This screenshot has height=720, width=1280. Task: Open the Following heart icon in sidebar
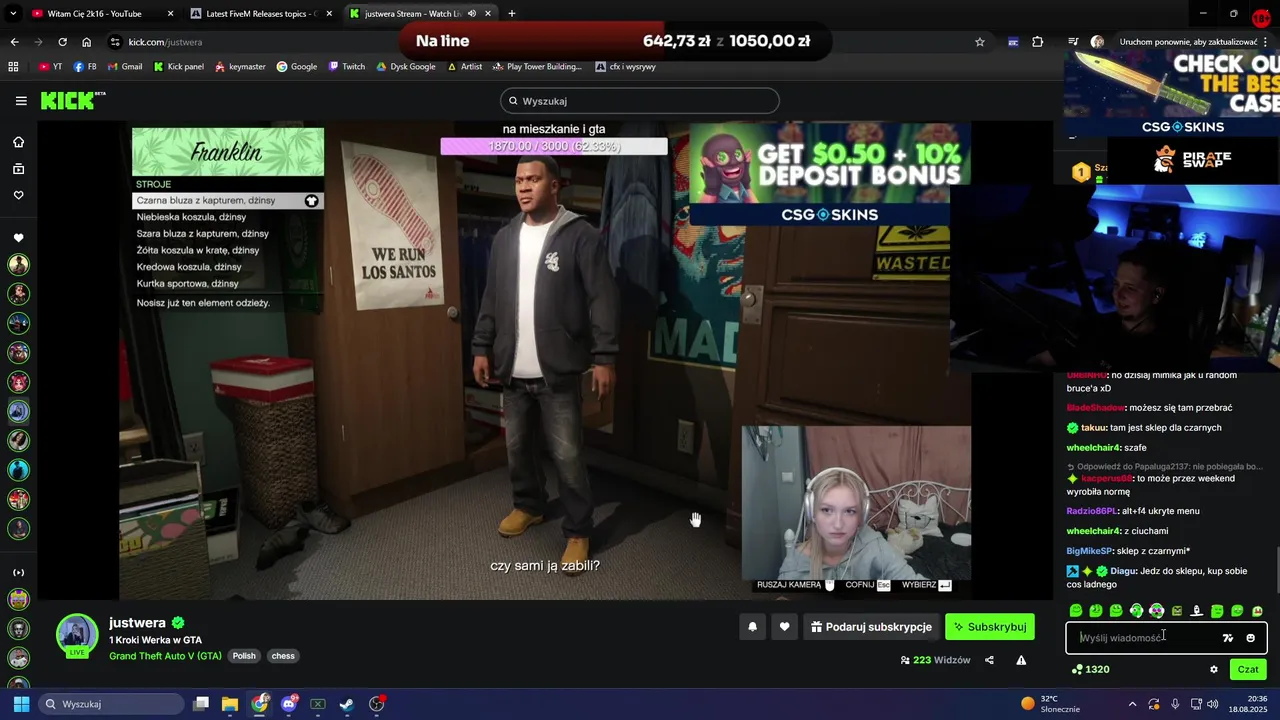18,195
